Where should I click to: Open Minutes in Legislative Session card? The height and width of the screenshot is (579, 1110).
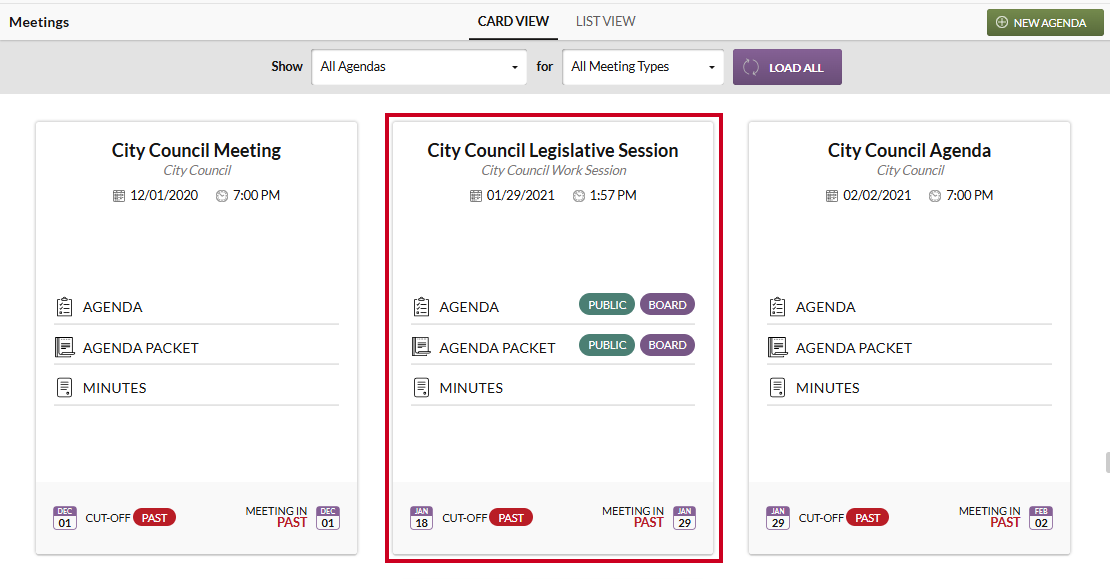pos(471,388)
